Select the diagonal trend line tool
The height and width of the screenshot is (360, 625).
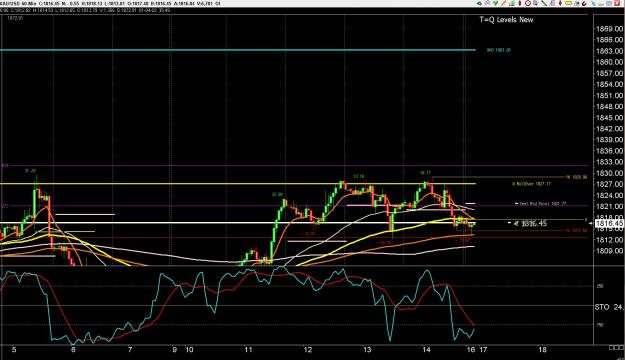pyautogui.click(x=544, y=3)
